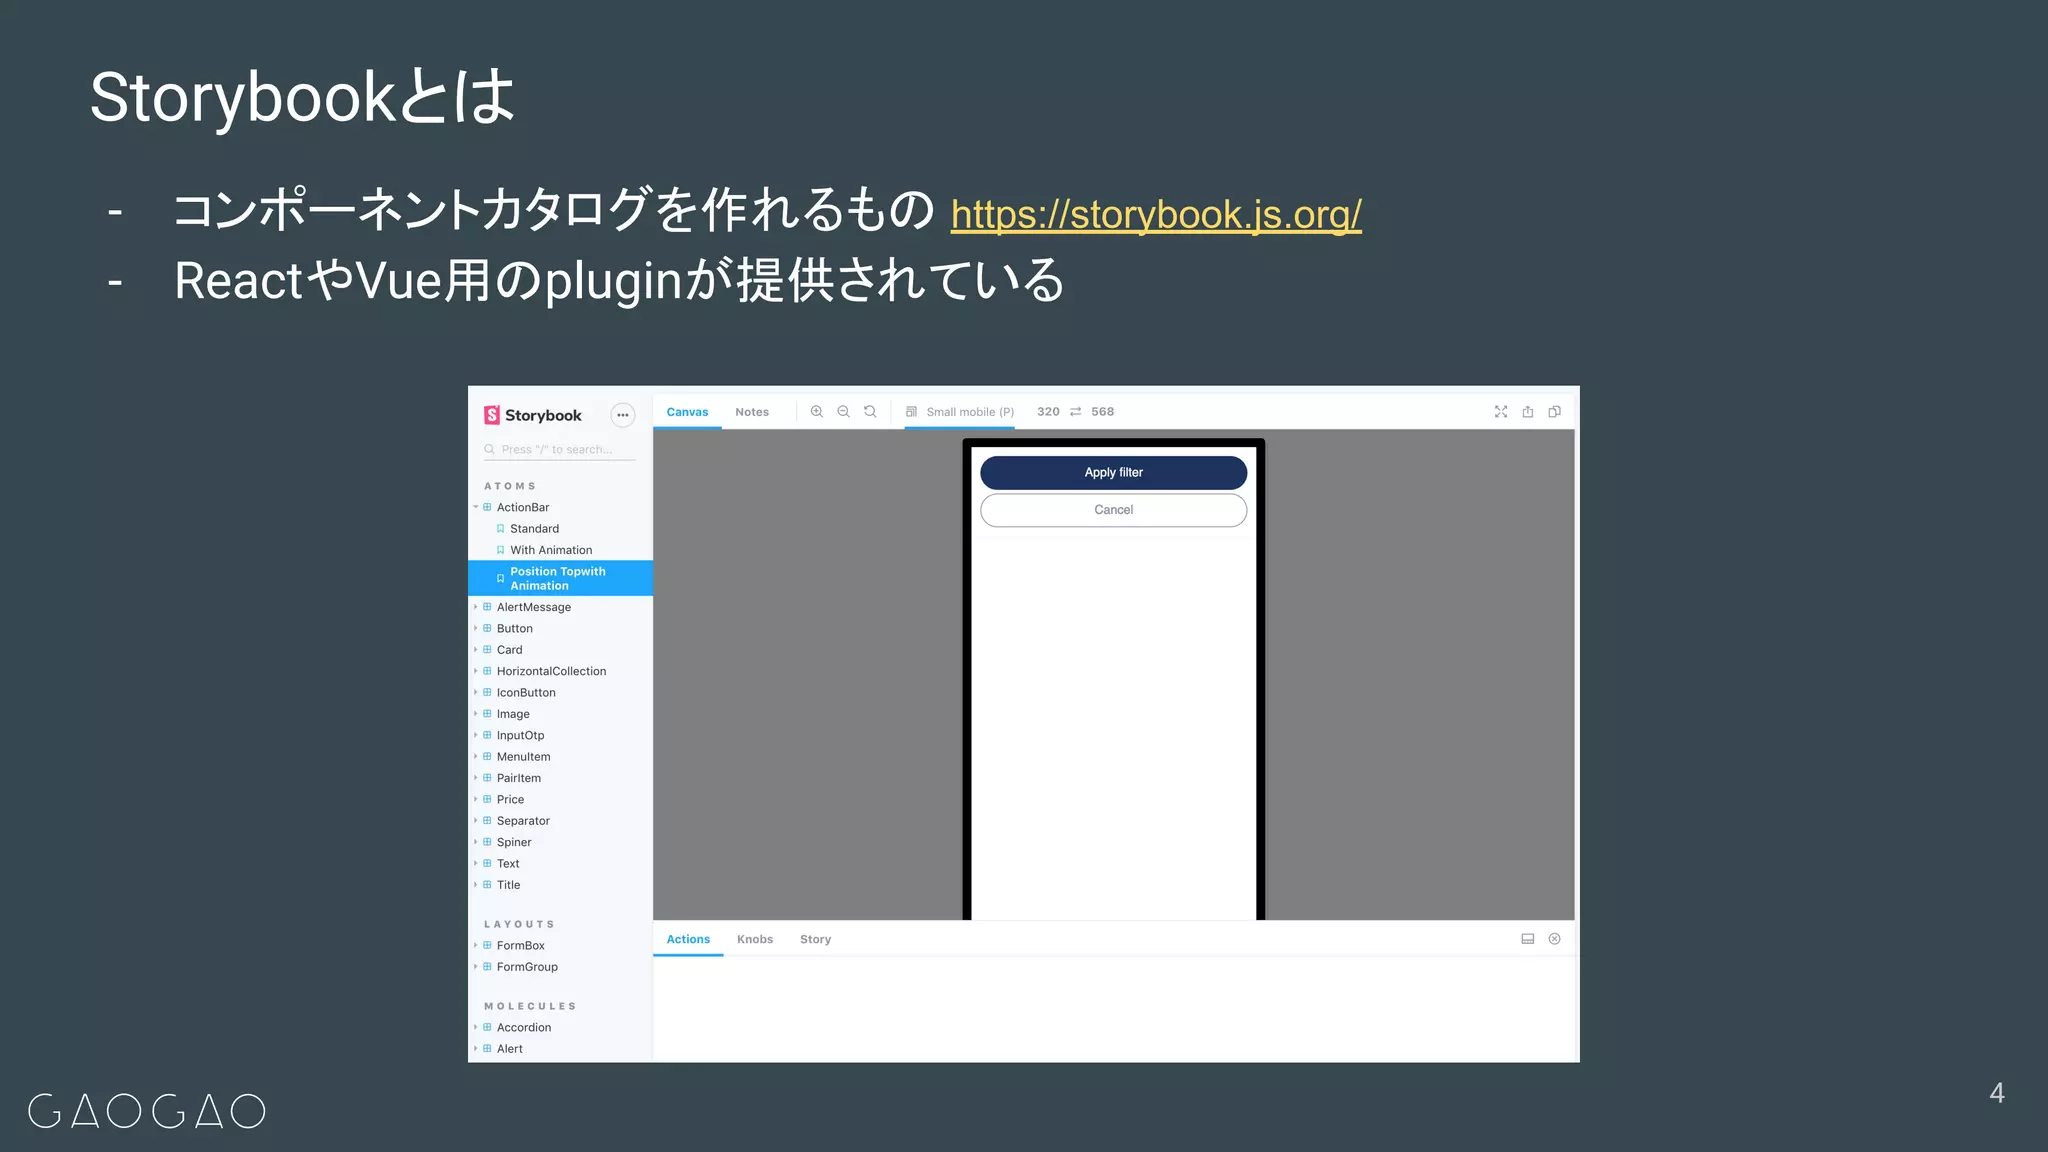
Task: Open the Story panel tab
Action: pos(815,939)
